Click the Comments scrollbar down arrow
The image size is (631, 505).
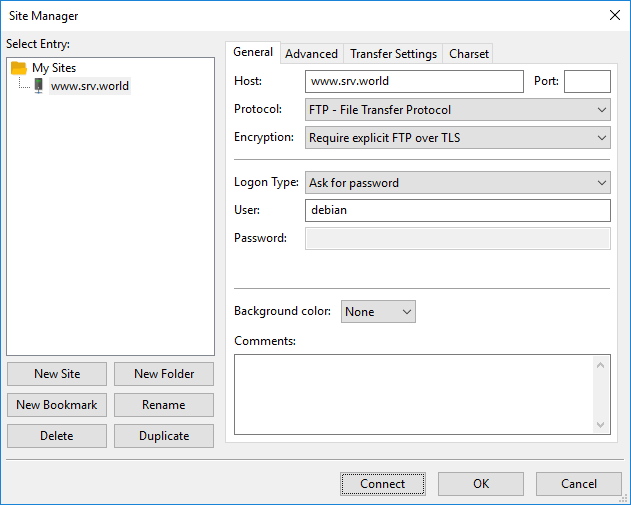click(600, 425)
